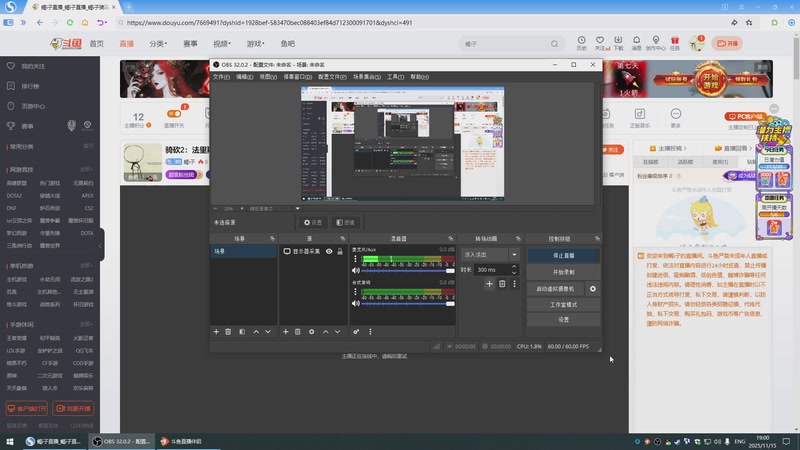Viewport: 800px width, 450px height.
Task: Expand the 淡入淡出 transition dropdown
Action: coord(515,255)
